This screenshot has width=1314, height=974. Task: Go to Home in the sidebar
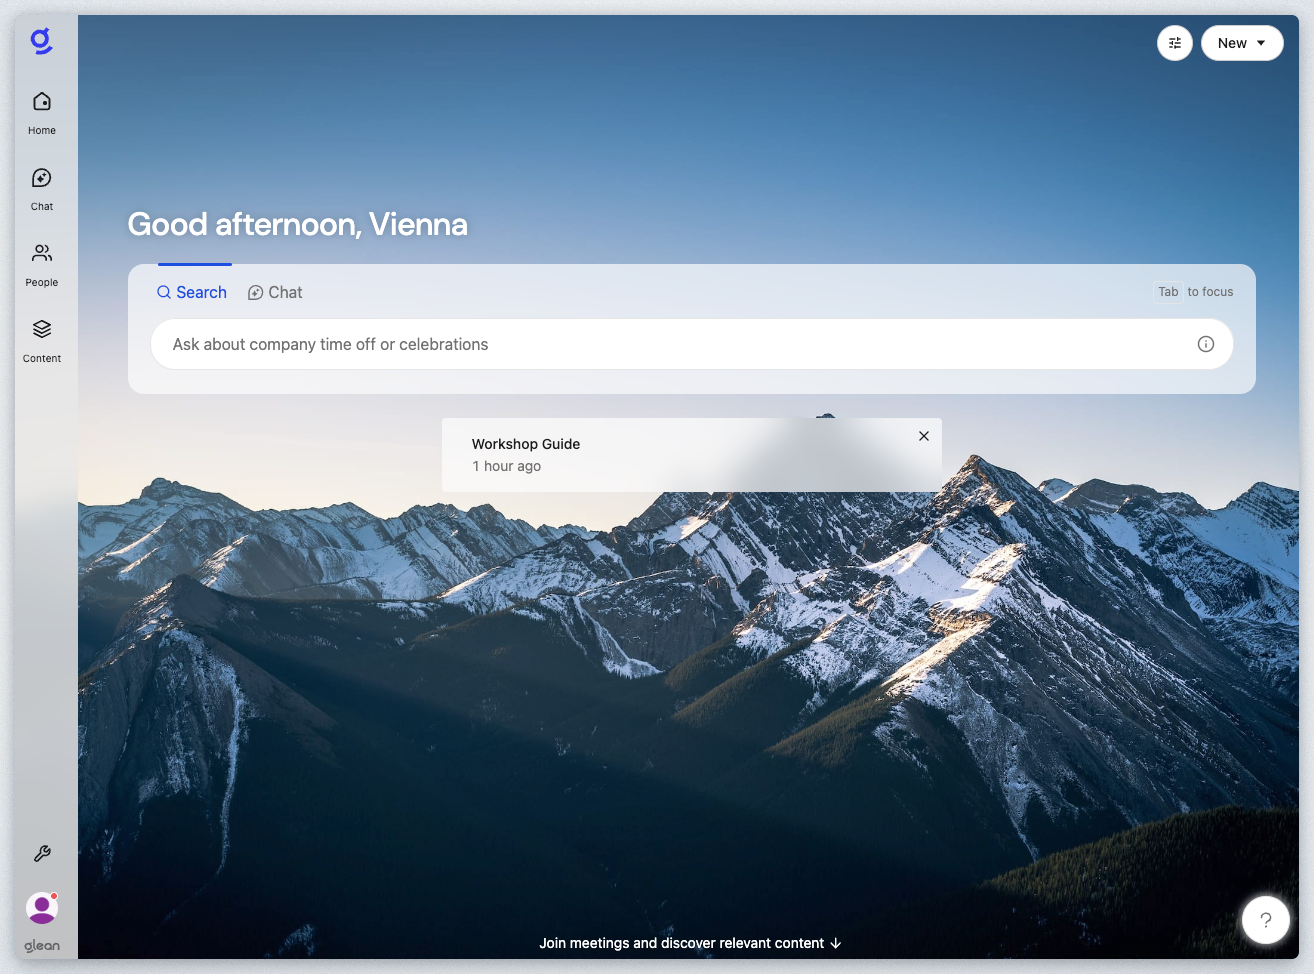click(x=42, y=113)
